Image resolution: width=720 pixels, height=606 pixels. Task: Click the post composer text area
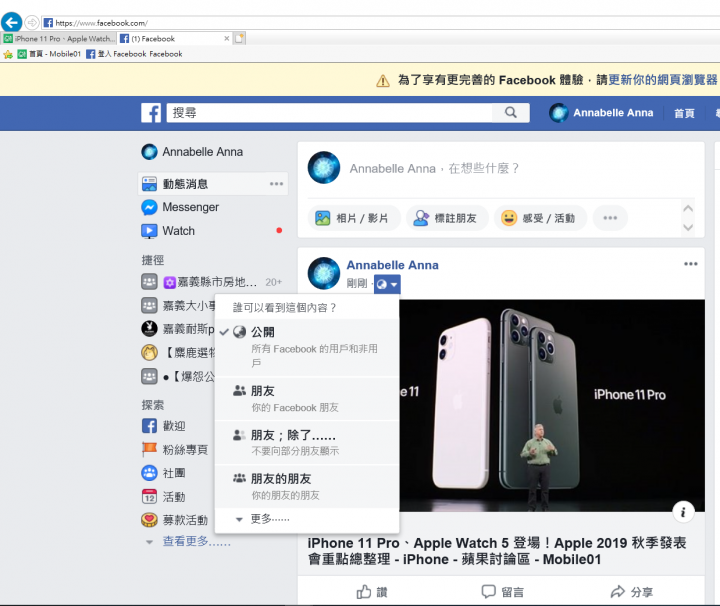[434, 168]
